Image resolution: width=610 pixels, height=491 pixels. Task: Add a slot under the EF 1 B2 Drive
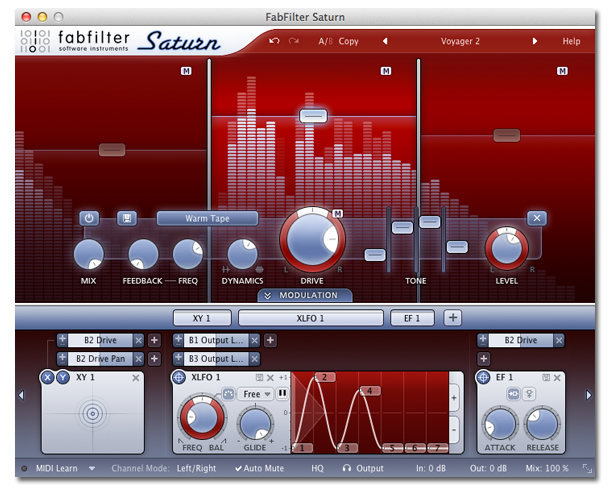[484, 359]
